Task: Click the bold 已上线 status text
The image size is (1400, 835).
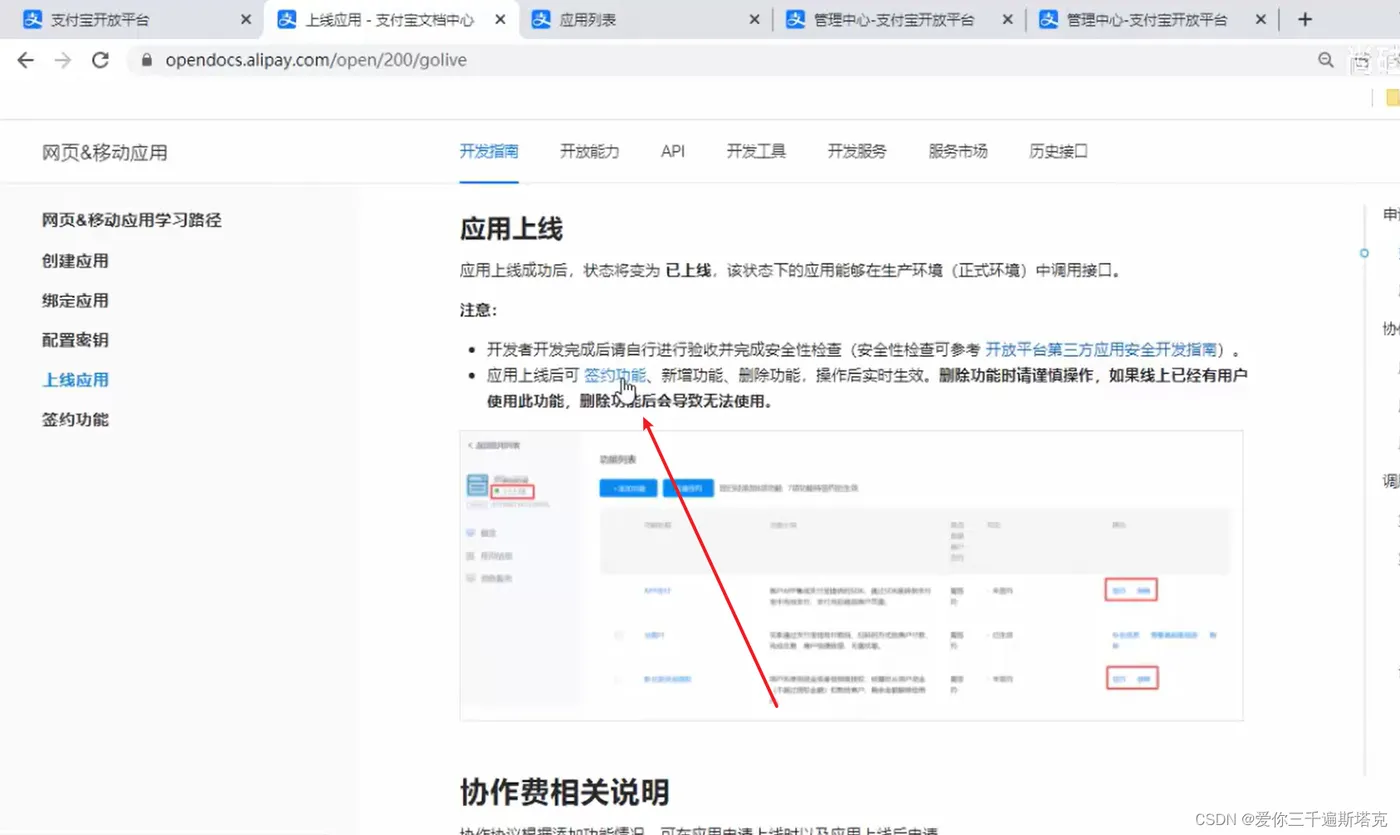Action: tap(688, 270)
